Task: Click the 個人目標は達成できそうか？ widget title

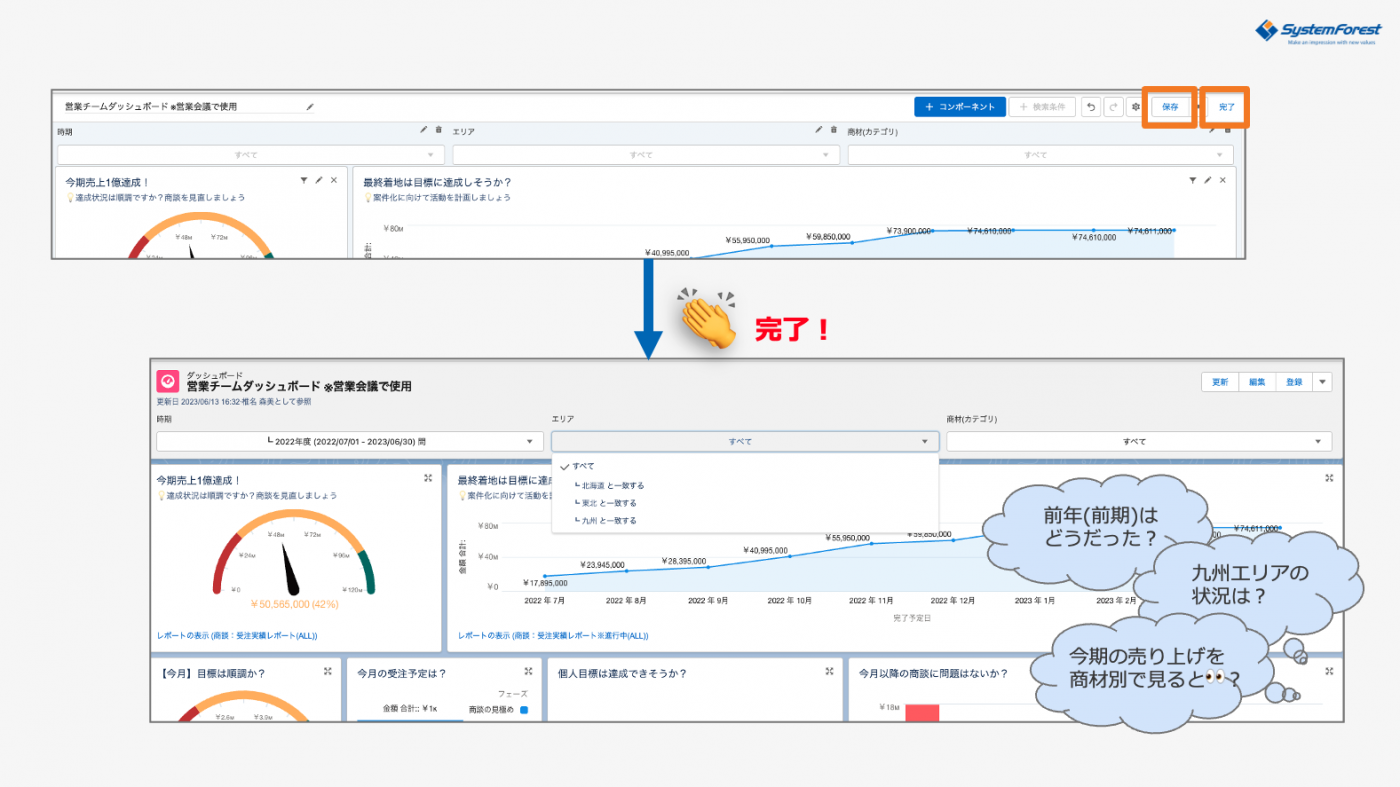Action: point(622,673)
